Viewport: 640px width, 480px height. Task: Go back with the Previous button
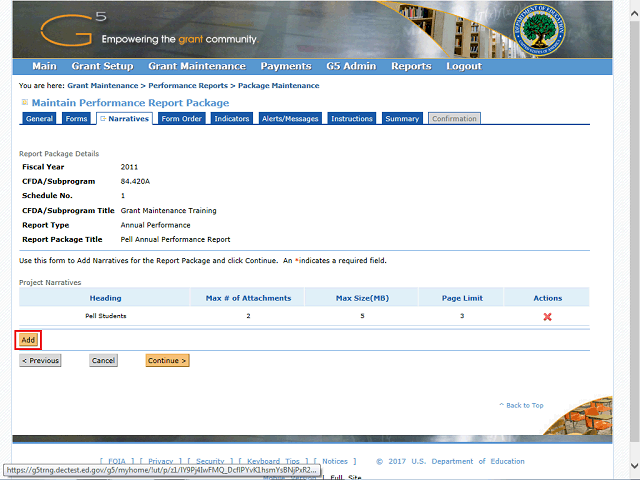point(40,360)
